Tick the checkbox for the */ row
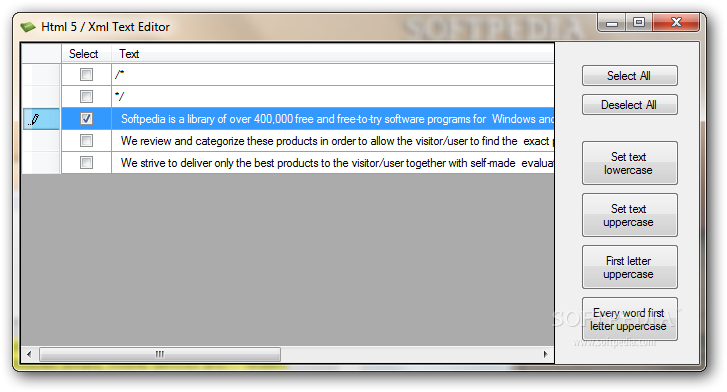 coord(86,96)
